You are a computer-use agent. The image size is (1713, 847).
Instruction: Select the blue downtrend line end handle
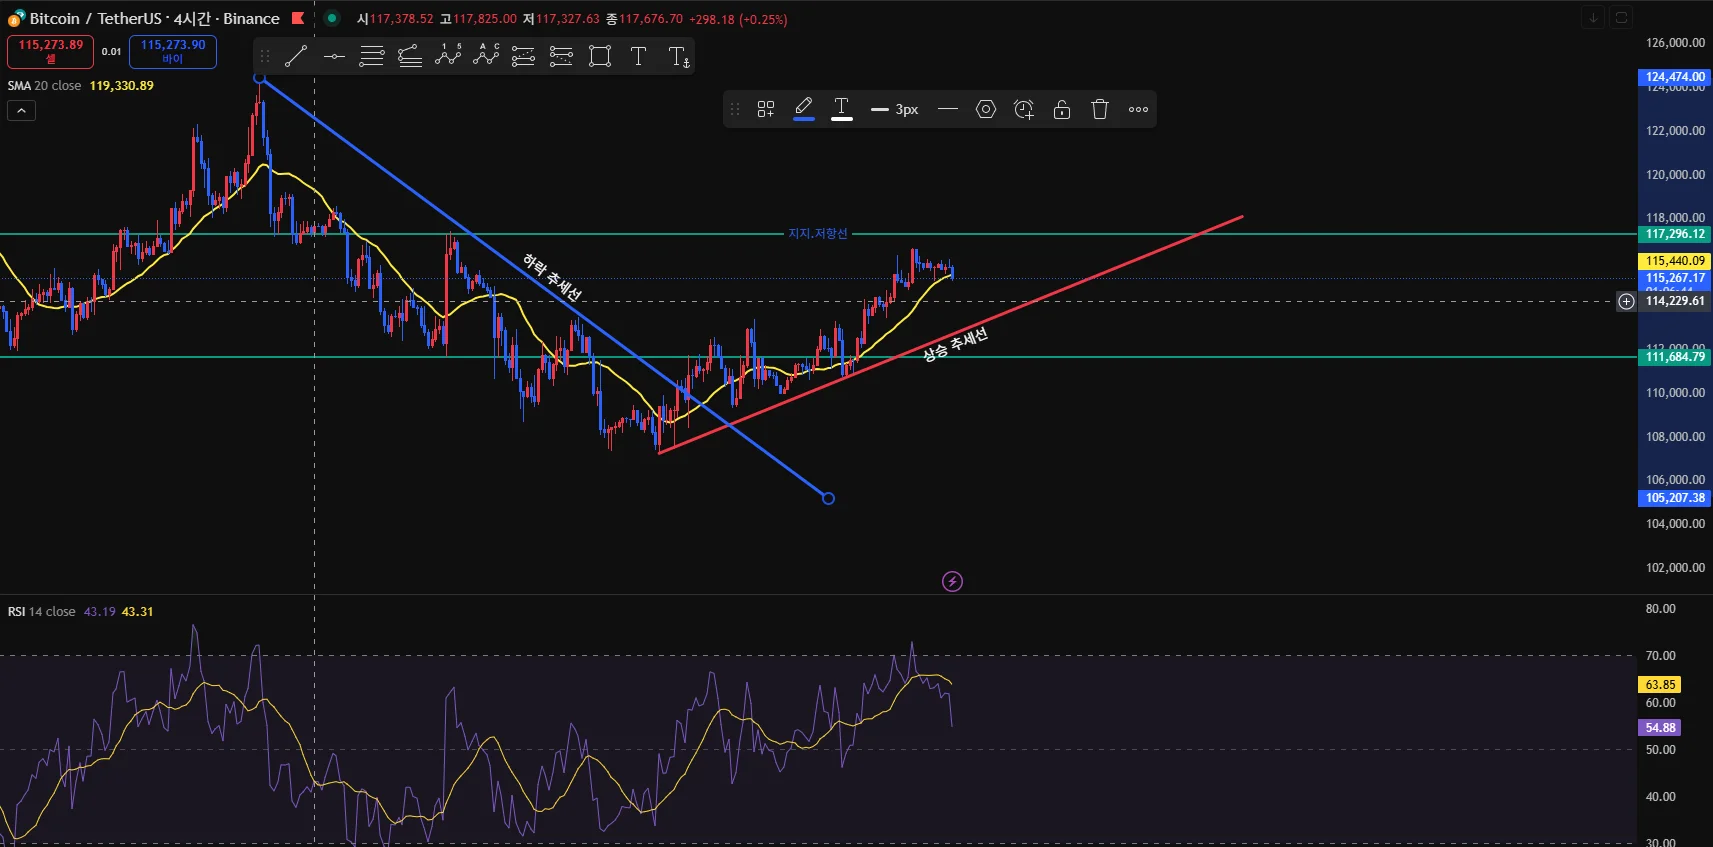pos(828,498)
